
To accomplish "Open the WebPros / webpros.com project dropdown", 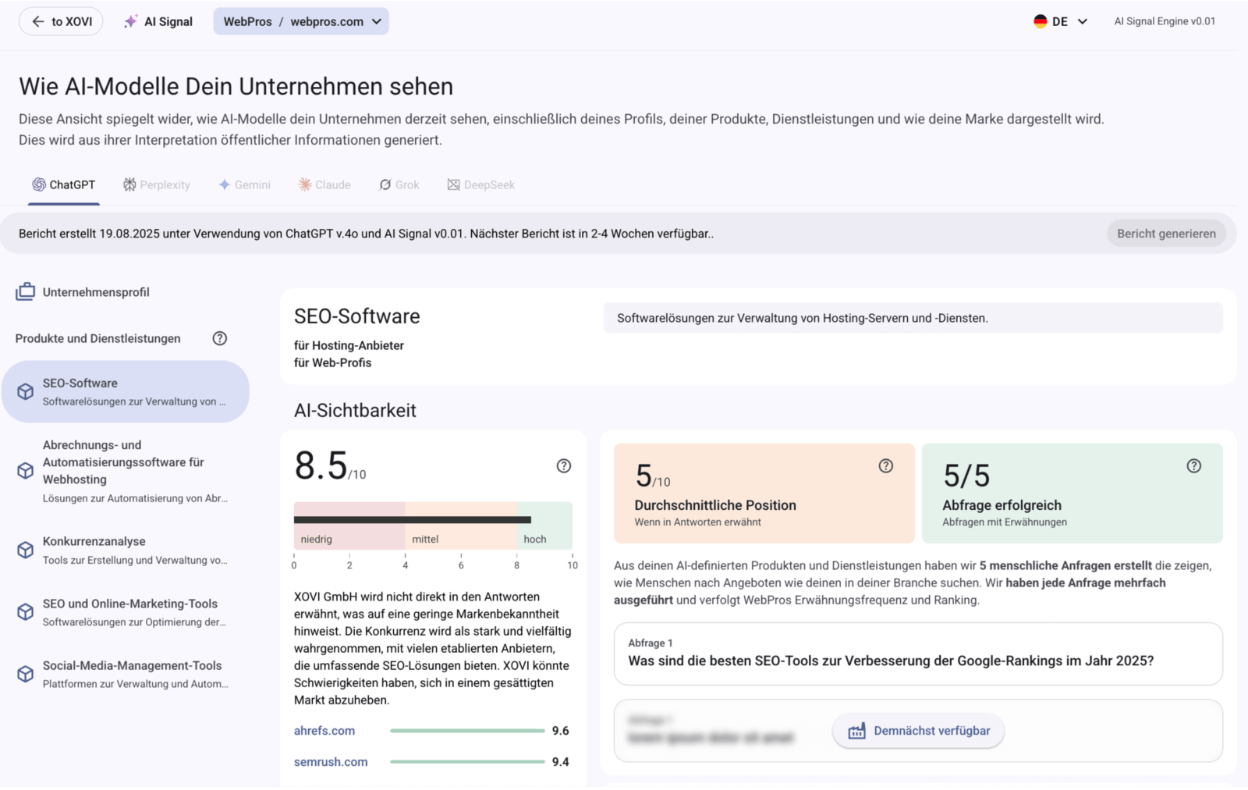I will click(301, 22).
